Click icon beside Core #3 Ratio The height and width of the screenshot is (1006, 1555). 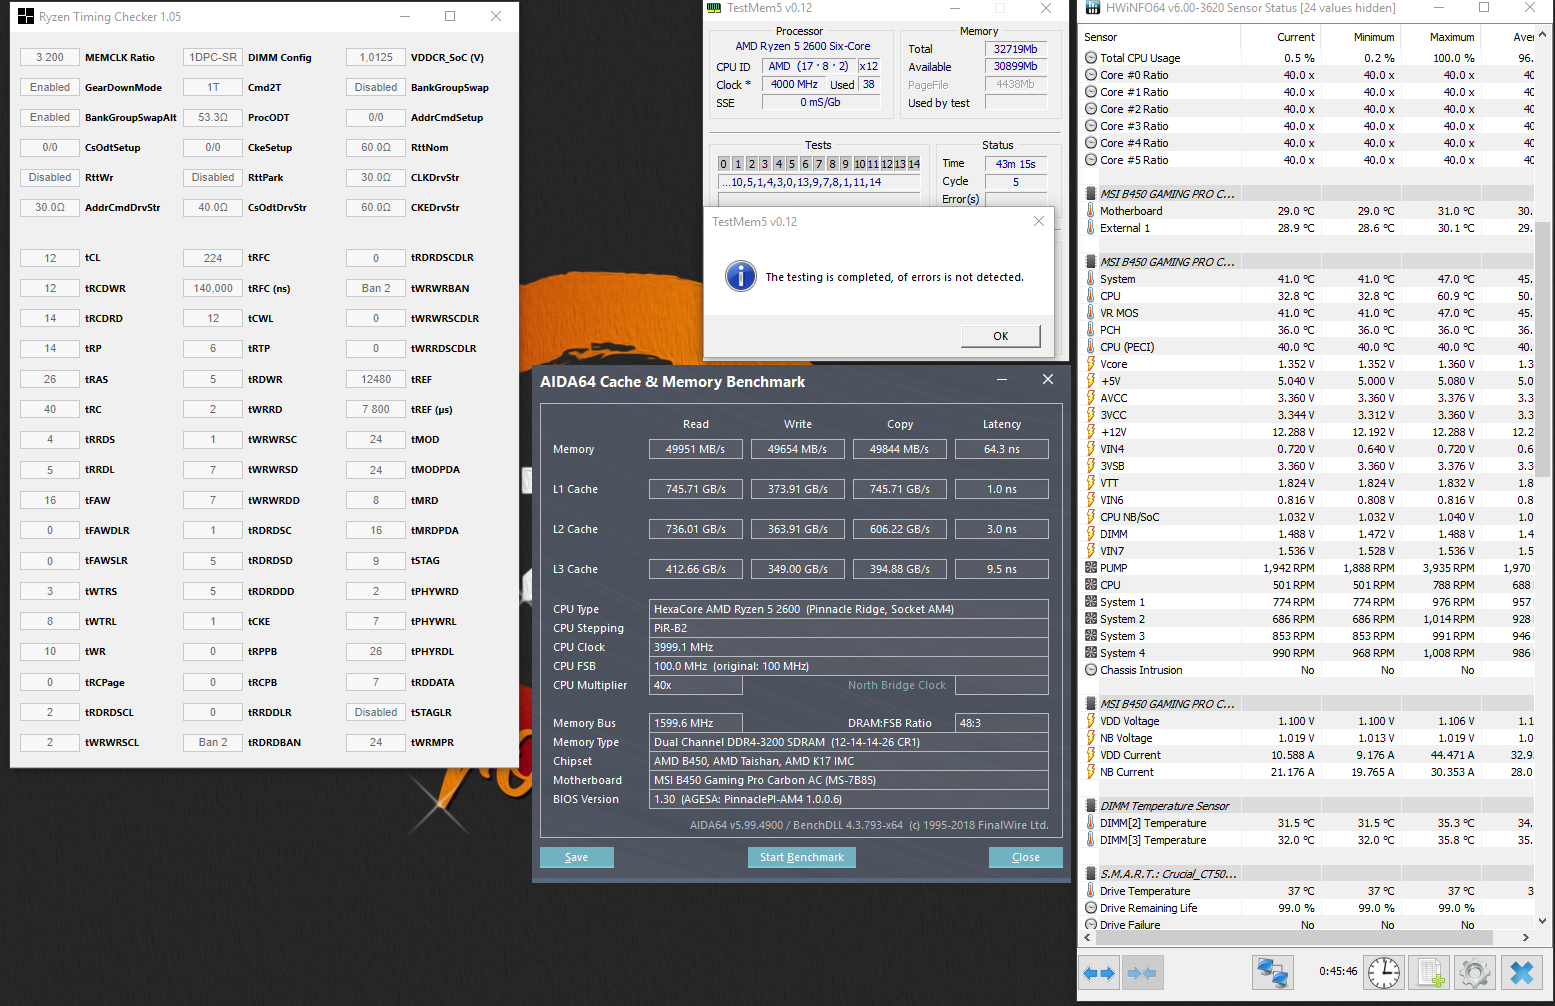pos(1091,126)
